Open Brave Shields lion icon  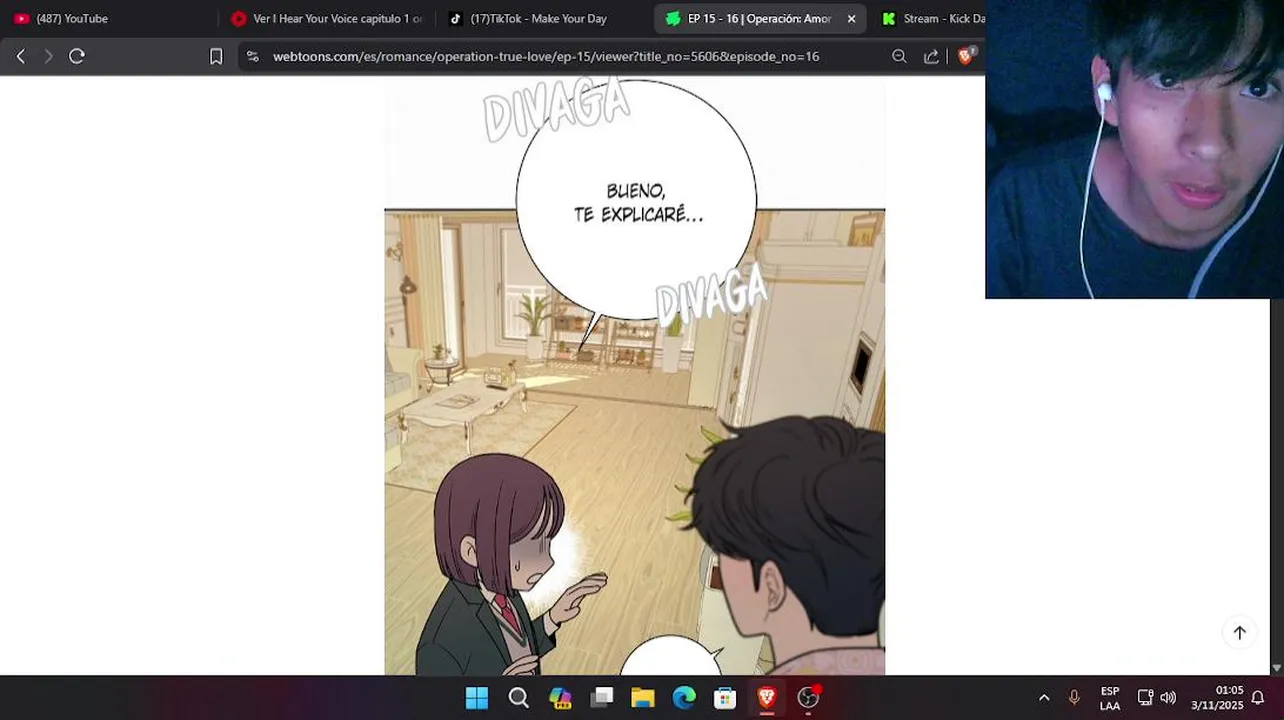(965, 56)
